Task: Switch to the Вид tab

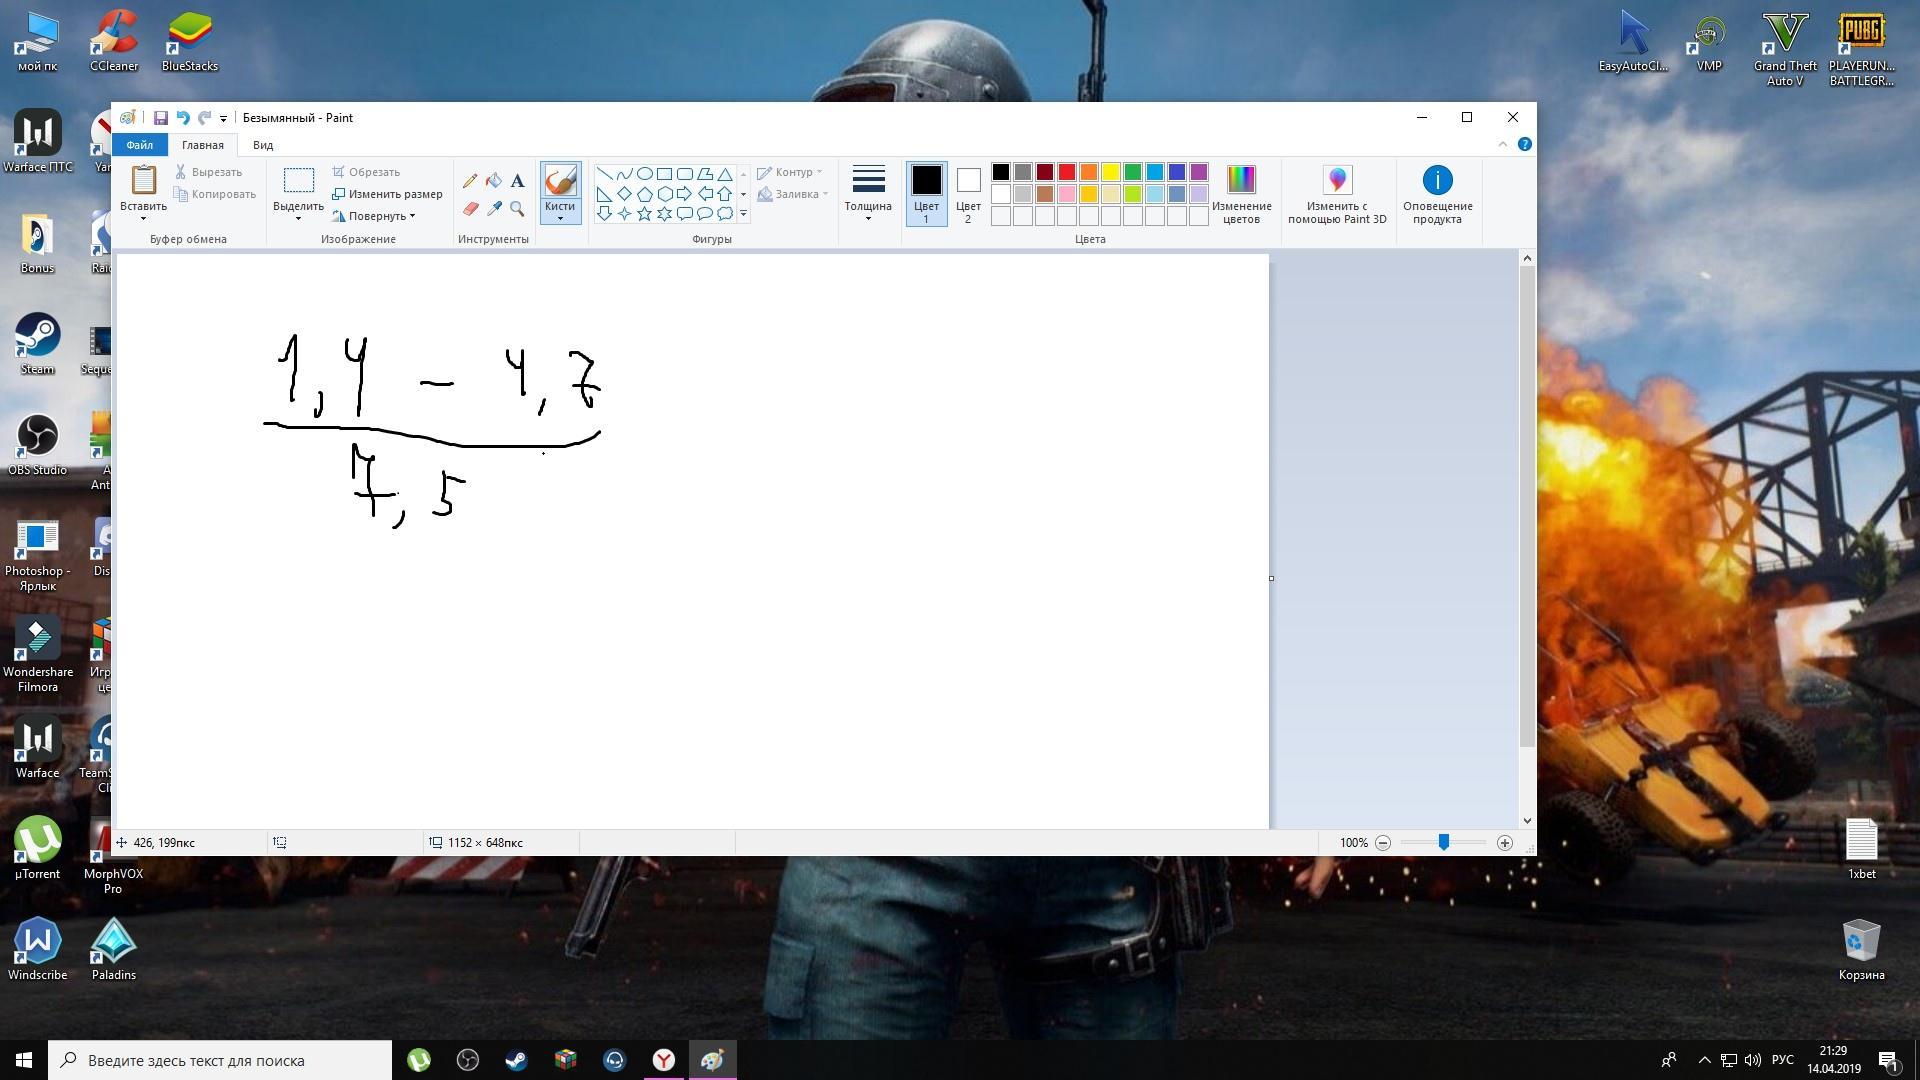Action: 263,145
